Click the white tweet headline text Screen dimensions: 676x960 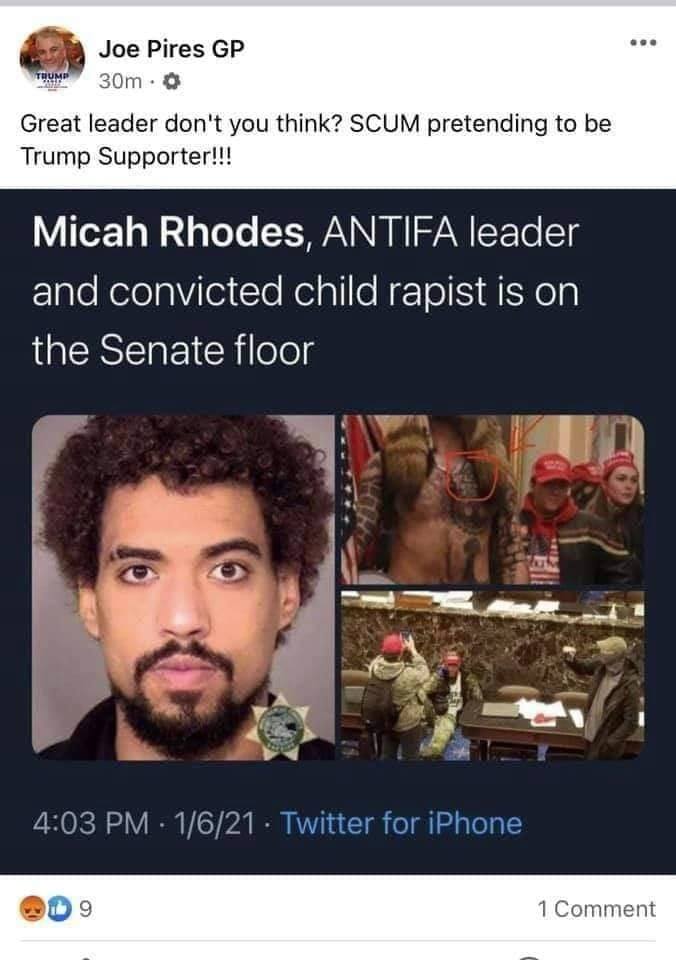pos(306,291)
